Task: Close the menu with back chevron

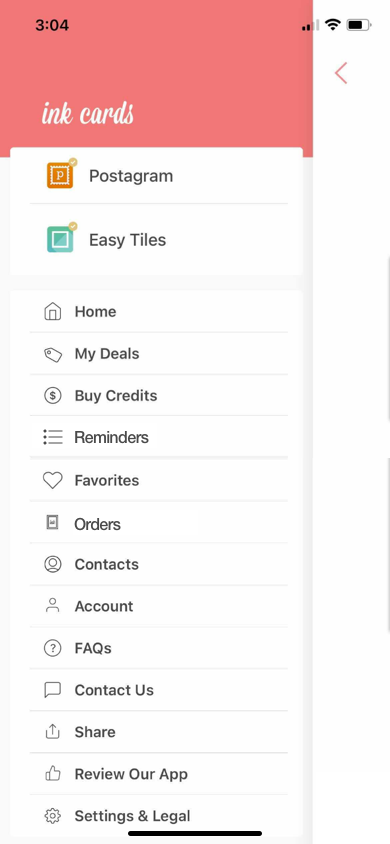Action: 341,73
